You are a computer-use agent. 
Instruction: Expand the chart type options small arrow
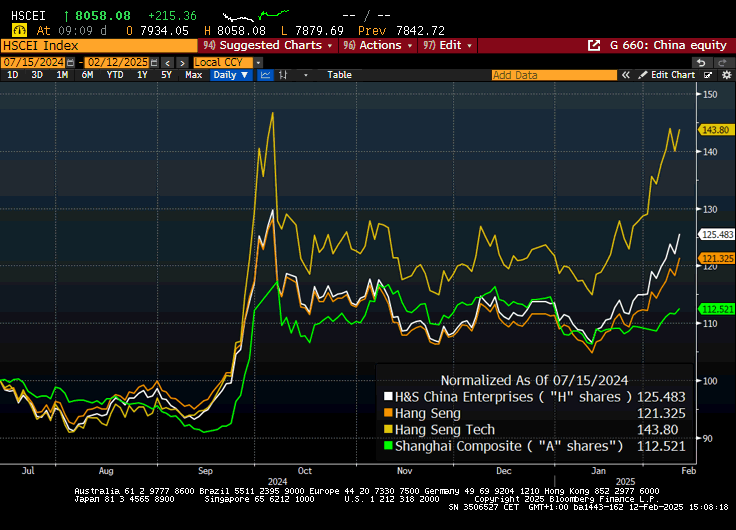(306, 75)
